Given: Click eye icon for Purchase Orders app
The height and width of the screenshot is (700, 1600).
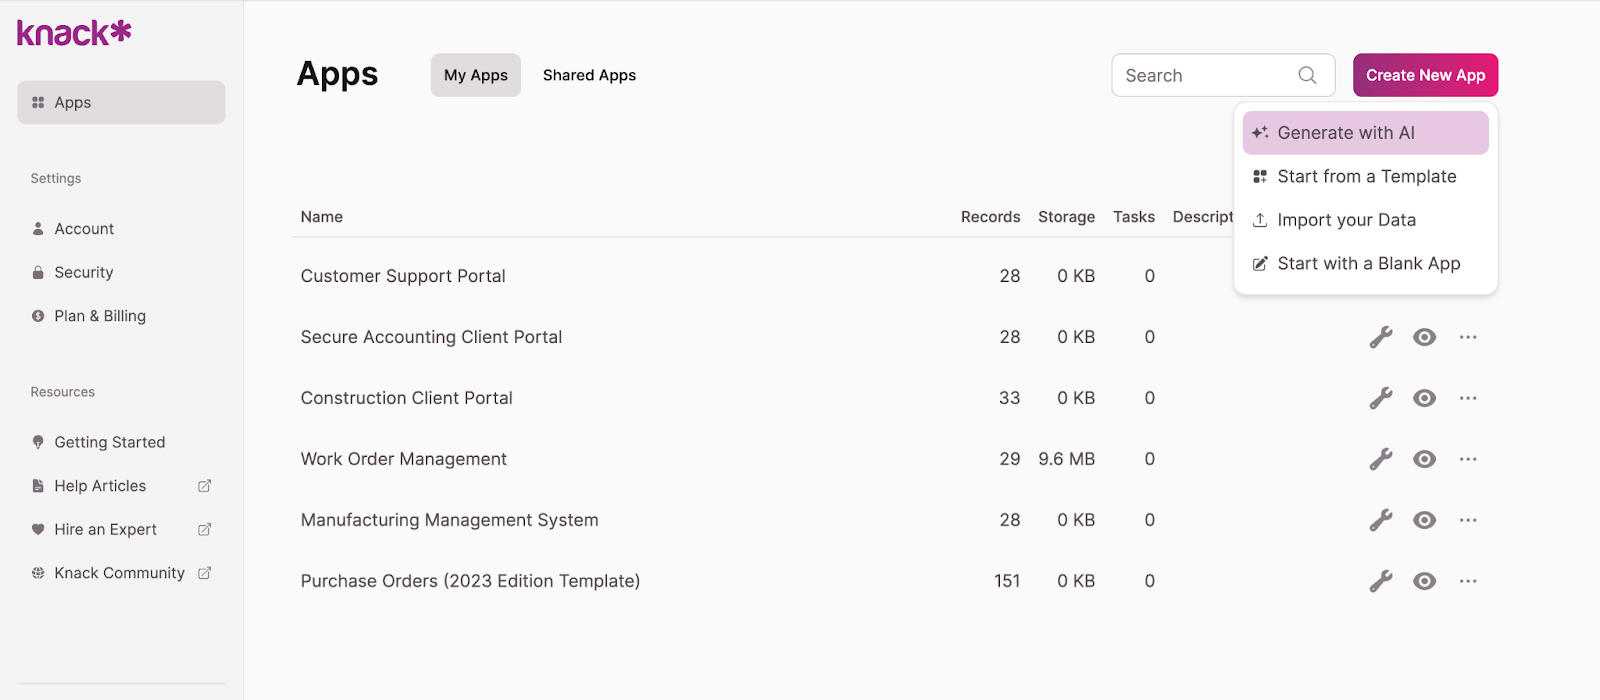Looking at the screenshot, I should pos(1424,581).
